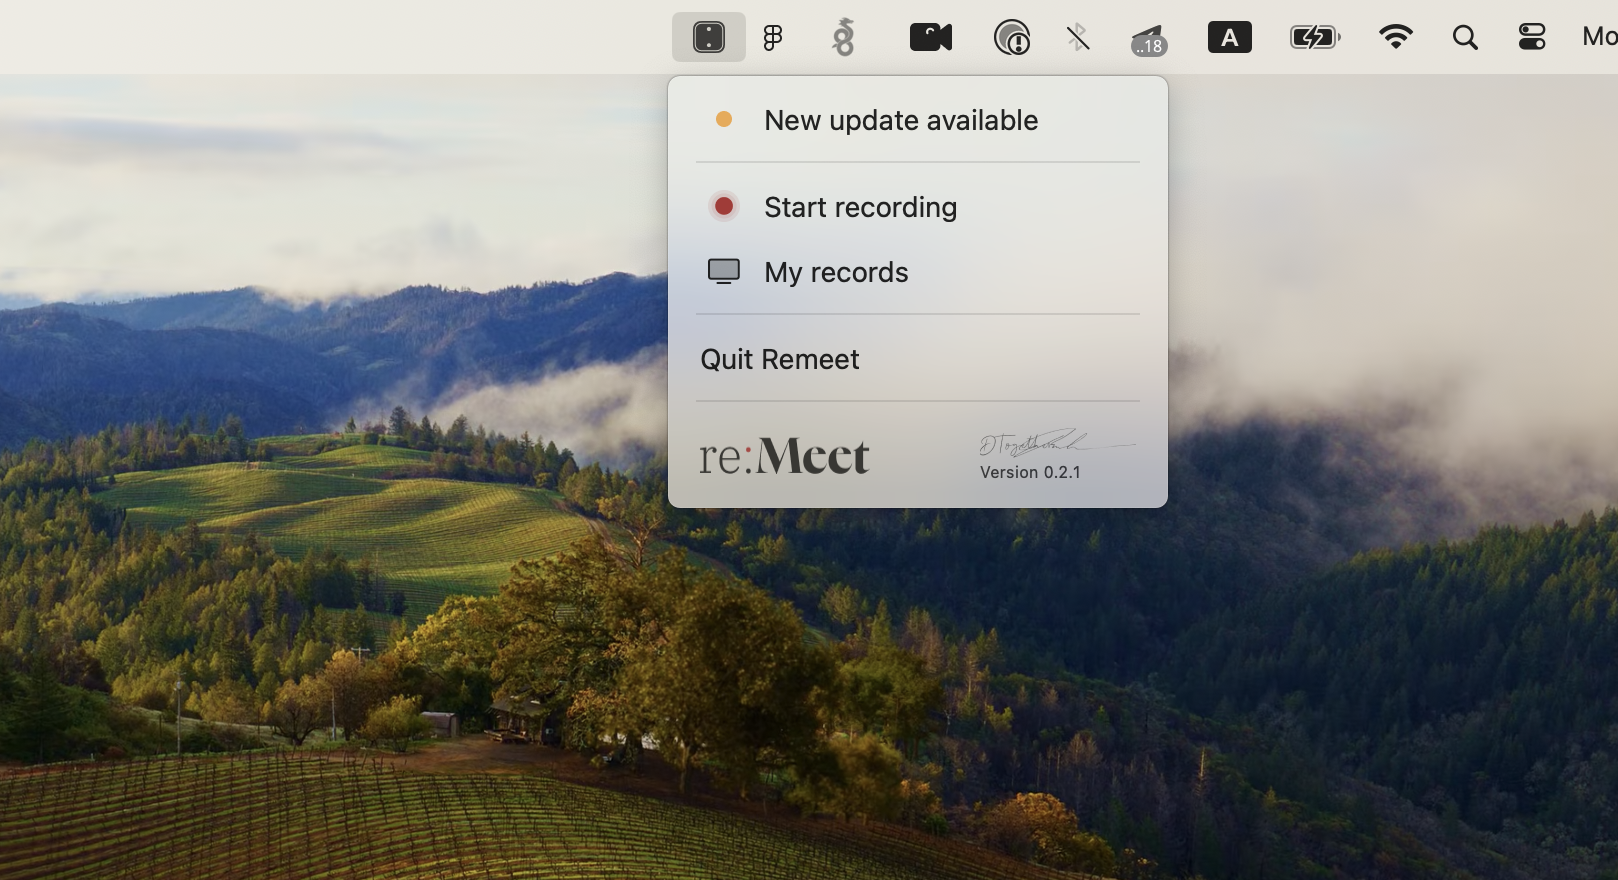
Task: Click the monitor icon beside My records
Action: tap(724, 271)
